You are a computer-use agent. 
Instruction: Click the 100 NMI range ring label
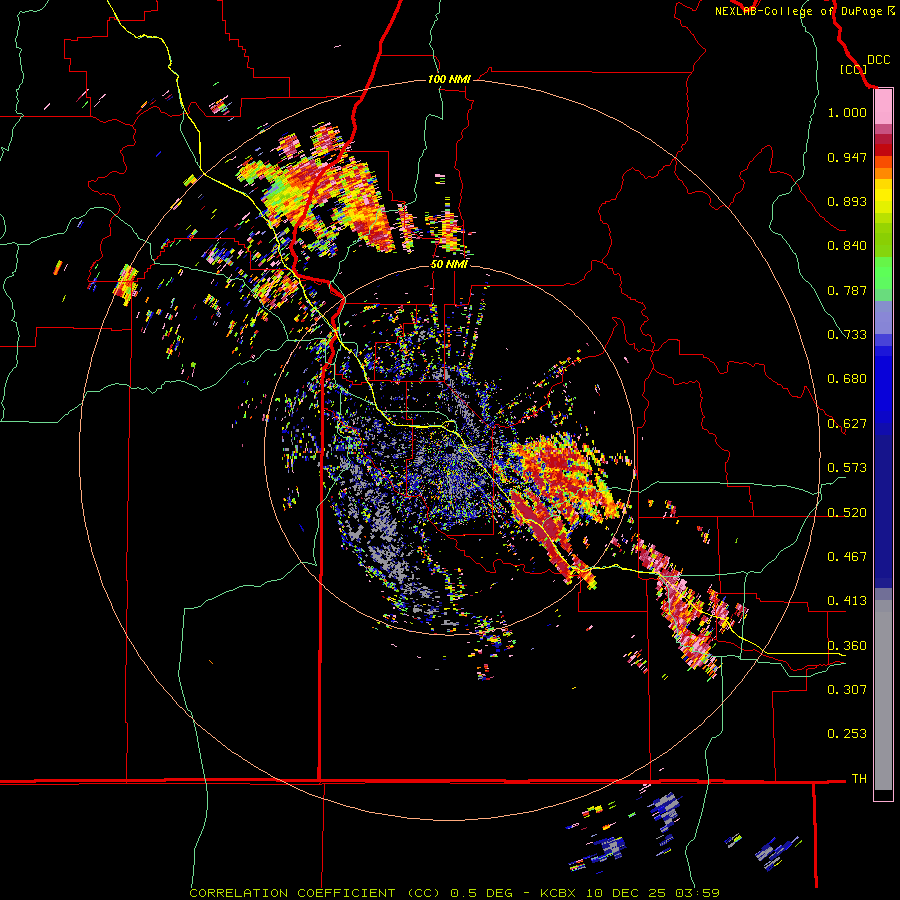tap(449, 79)
